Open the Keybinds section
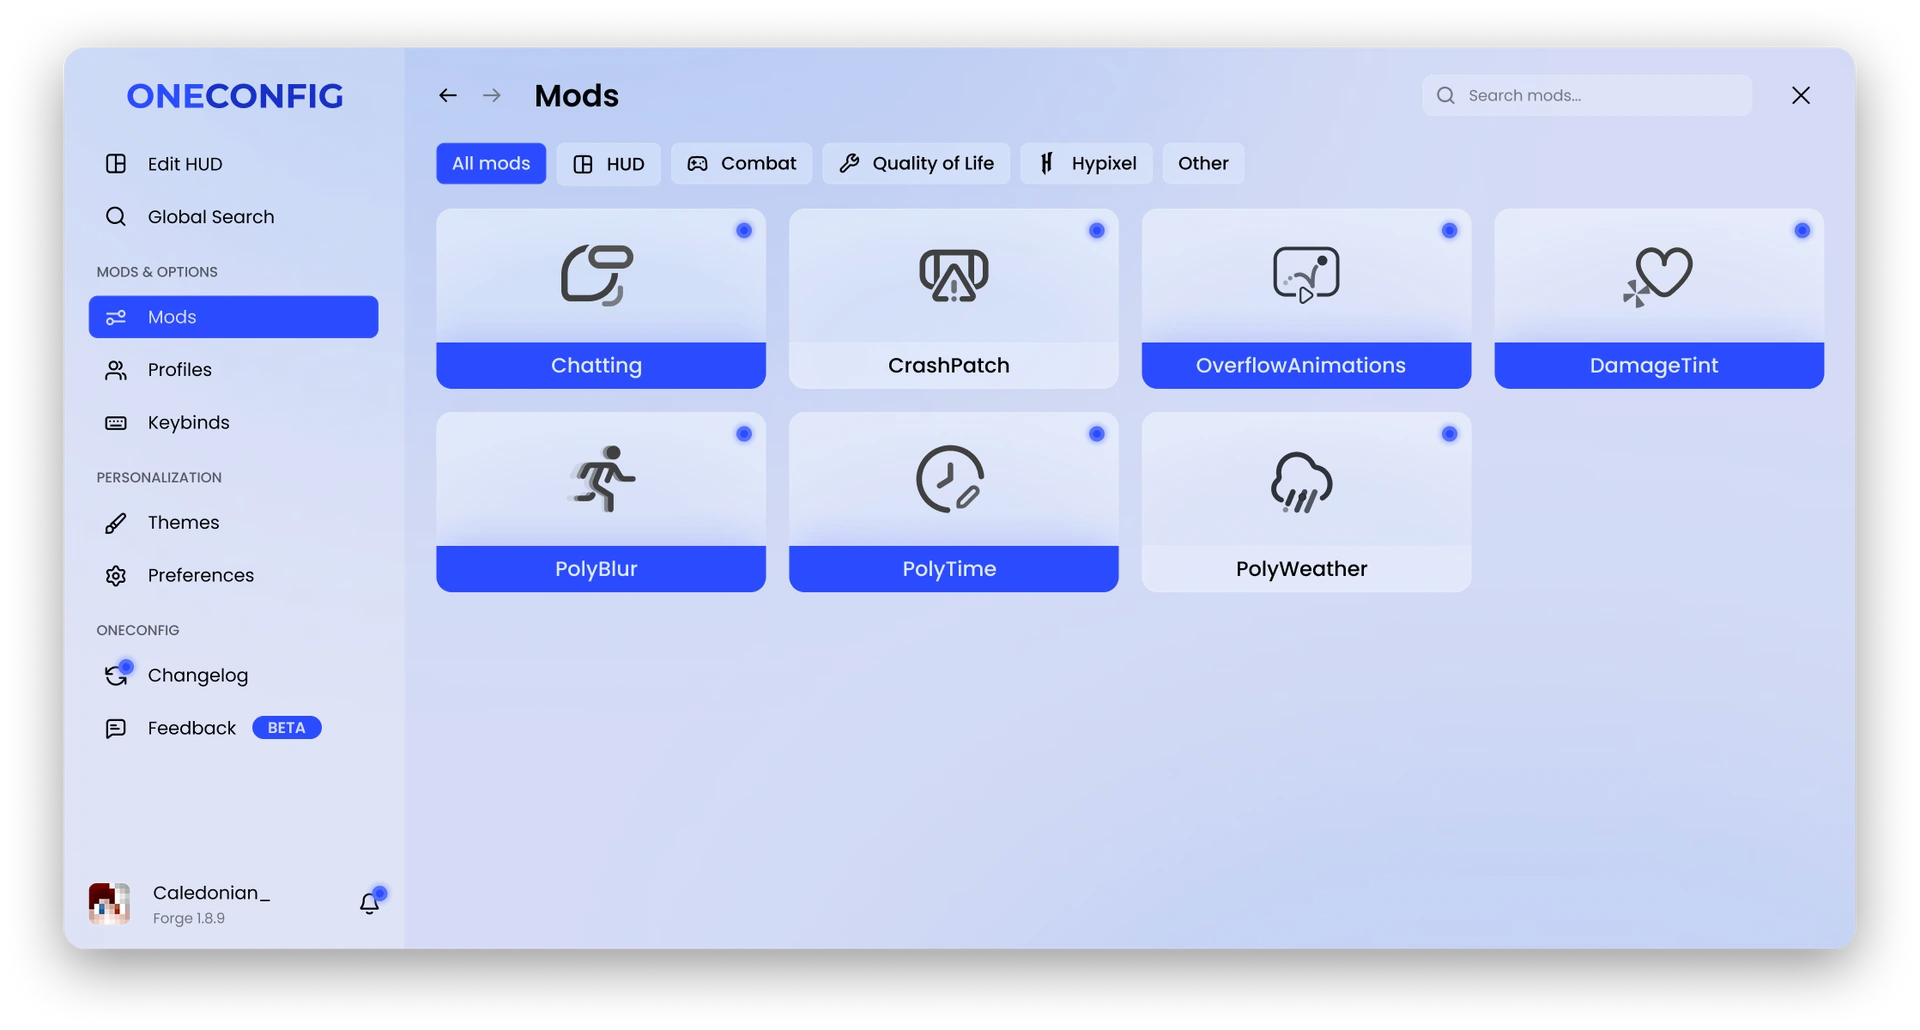The height and width of the screenshot is (1030, 1920). click(x=233, y=423)
